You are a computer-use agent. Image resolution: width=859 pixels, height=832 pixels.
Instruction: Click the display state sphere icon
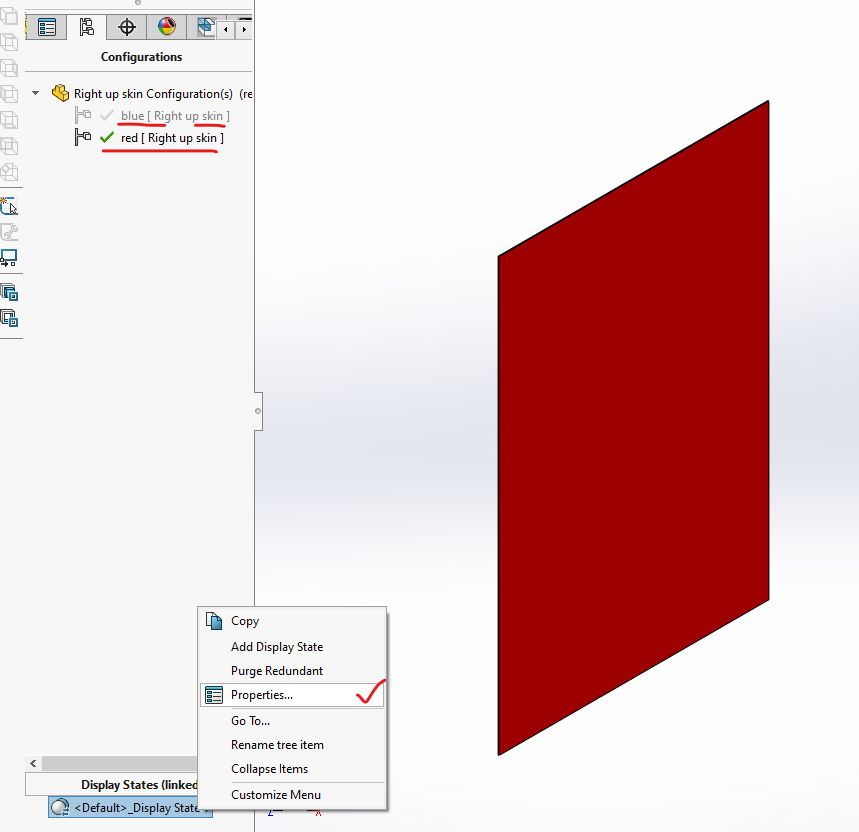pyautogui.click(x=60, y=807)
